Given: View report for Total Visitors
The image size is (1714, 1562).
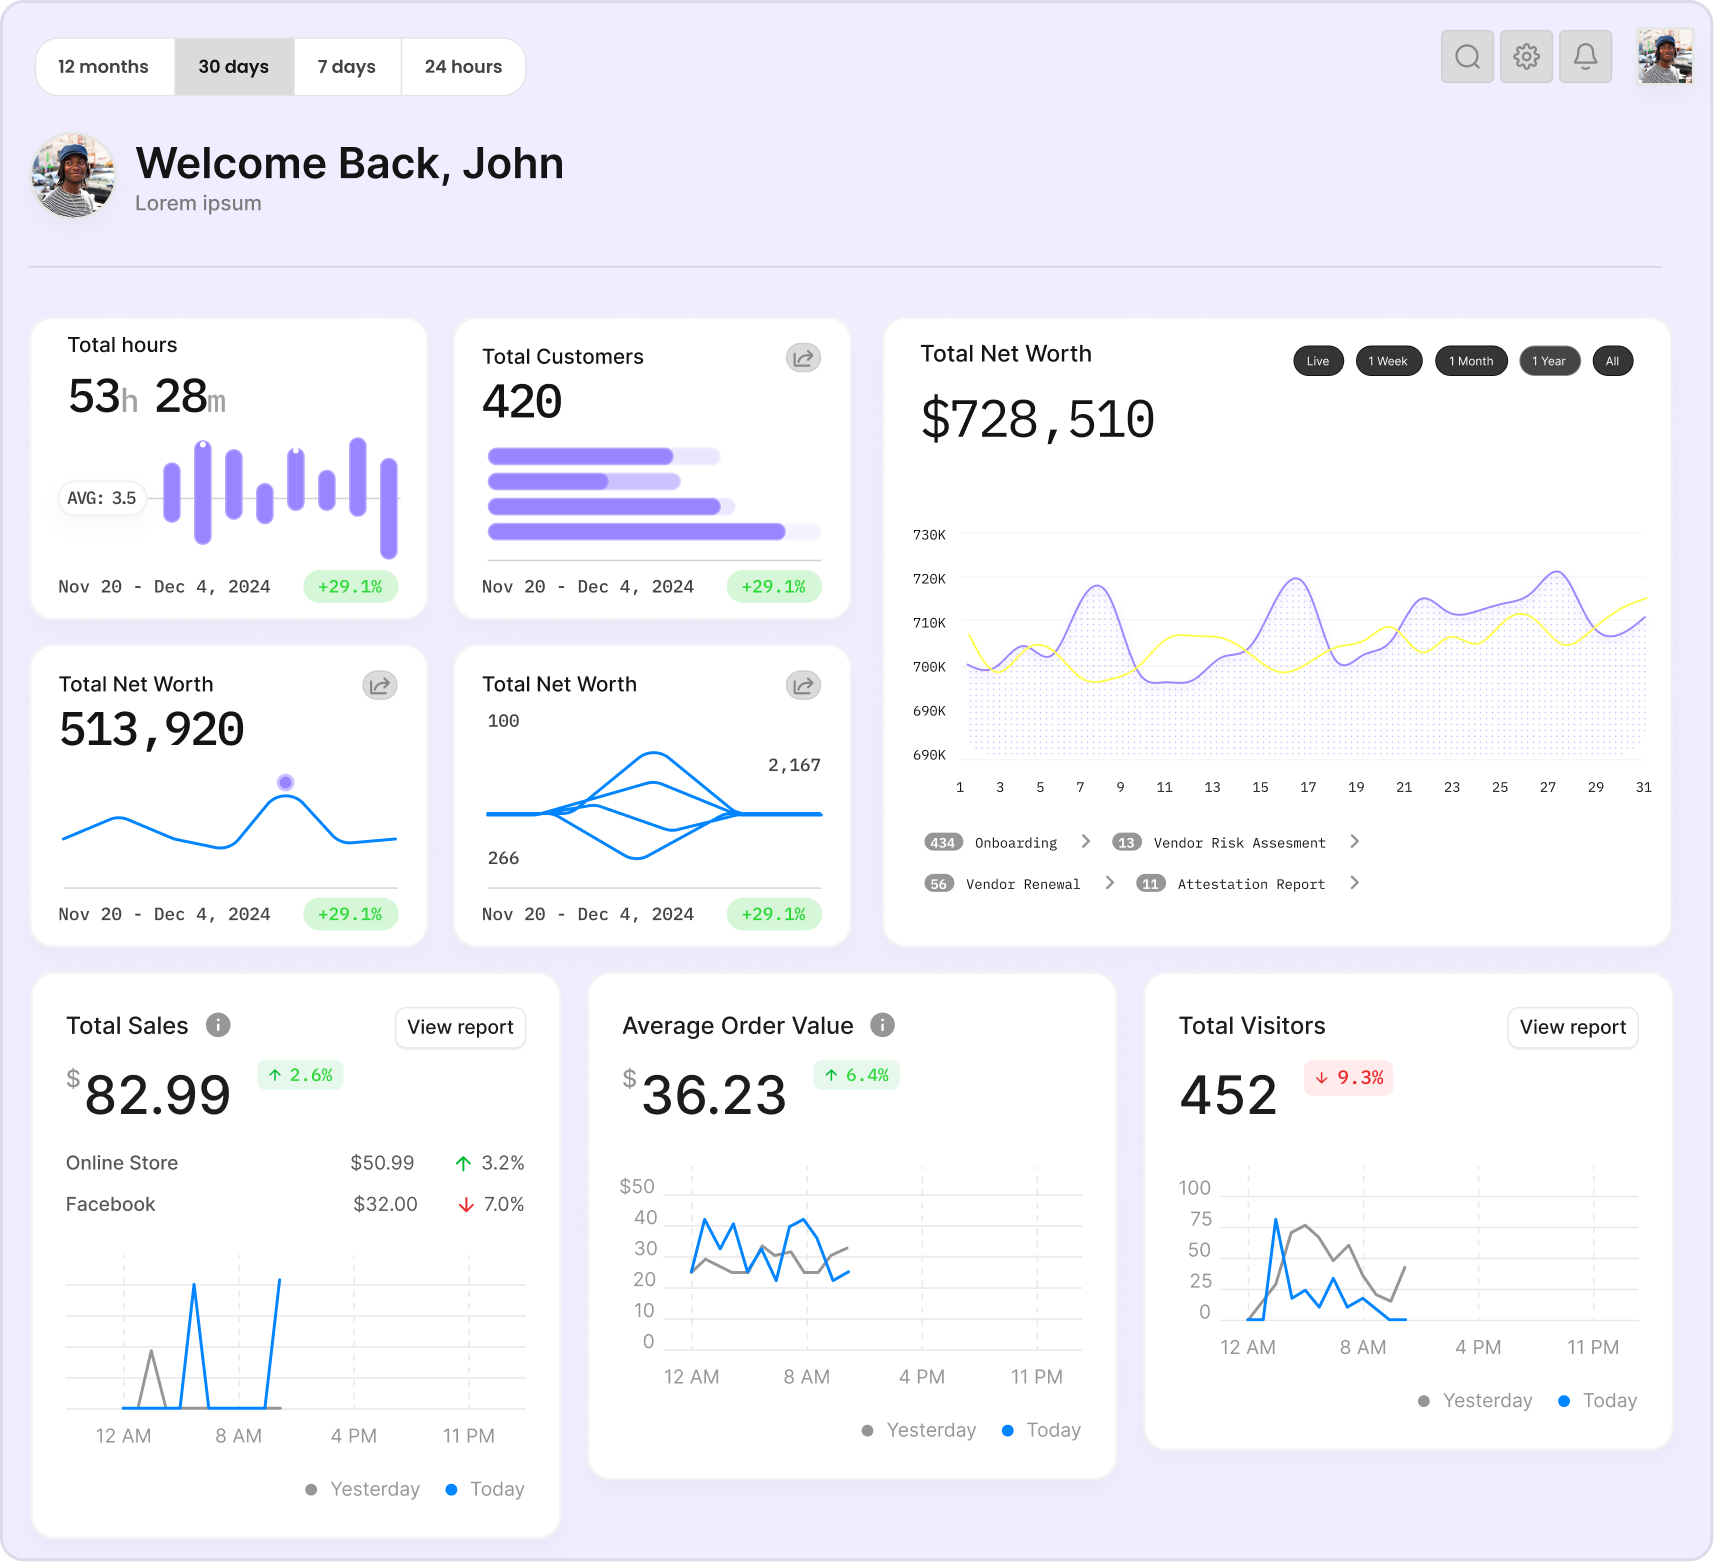Looking at the screenshot, I should (1572, 1027).
